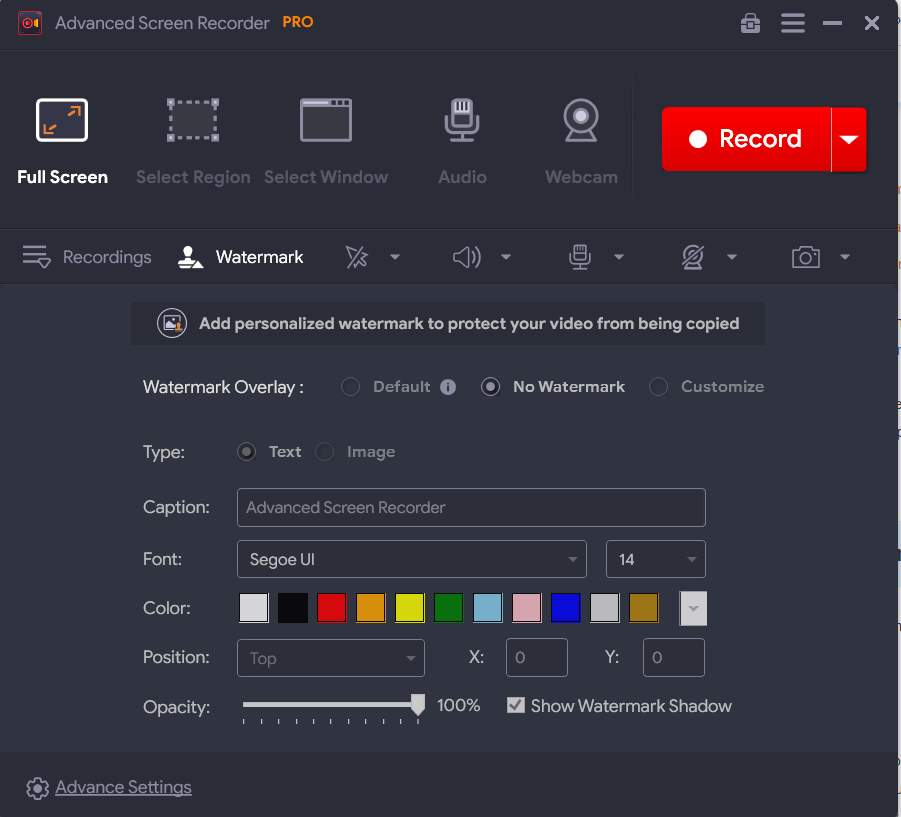Toggle the mouse click effects icon
This screenshot has height=817, width=901.
(x=356, y=257)
